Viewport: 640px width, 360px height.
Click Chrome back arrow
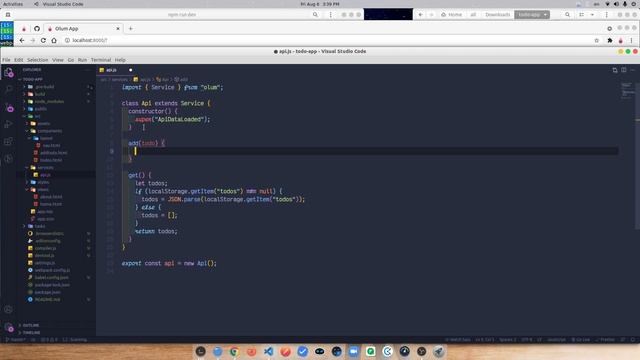click(22, 40)
